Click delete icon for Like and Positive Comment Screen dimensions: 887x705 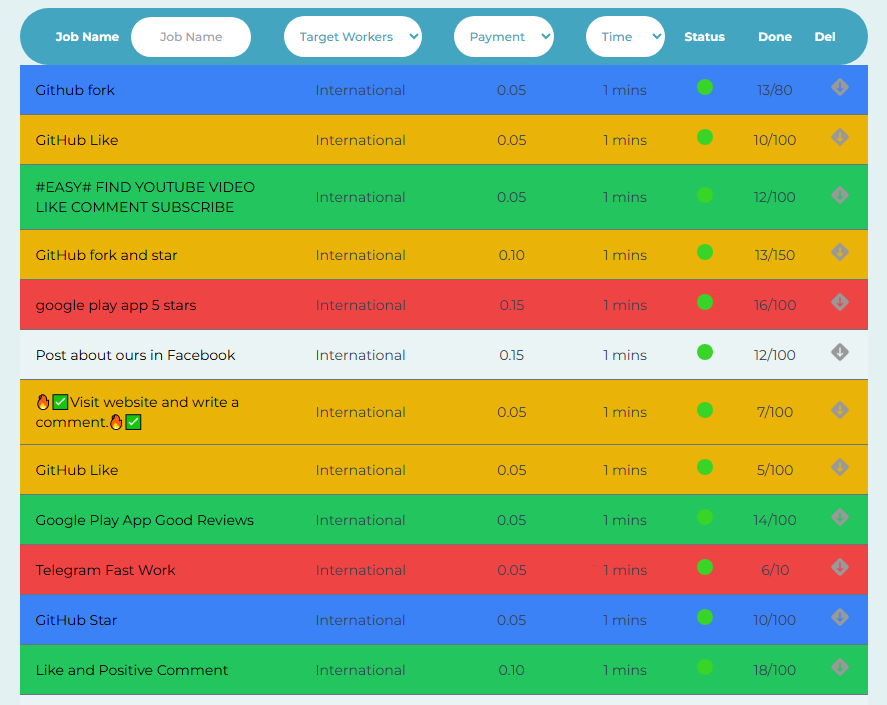tap(839, 667)
